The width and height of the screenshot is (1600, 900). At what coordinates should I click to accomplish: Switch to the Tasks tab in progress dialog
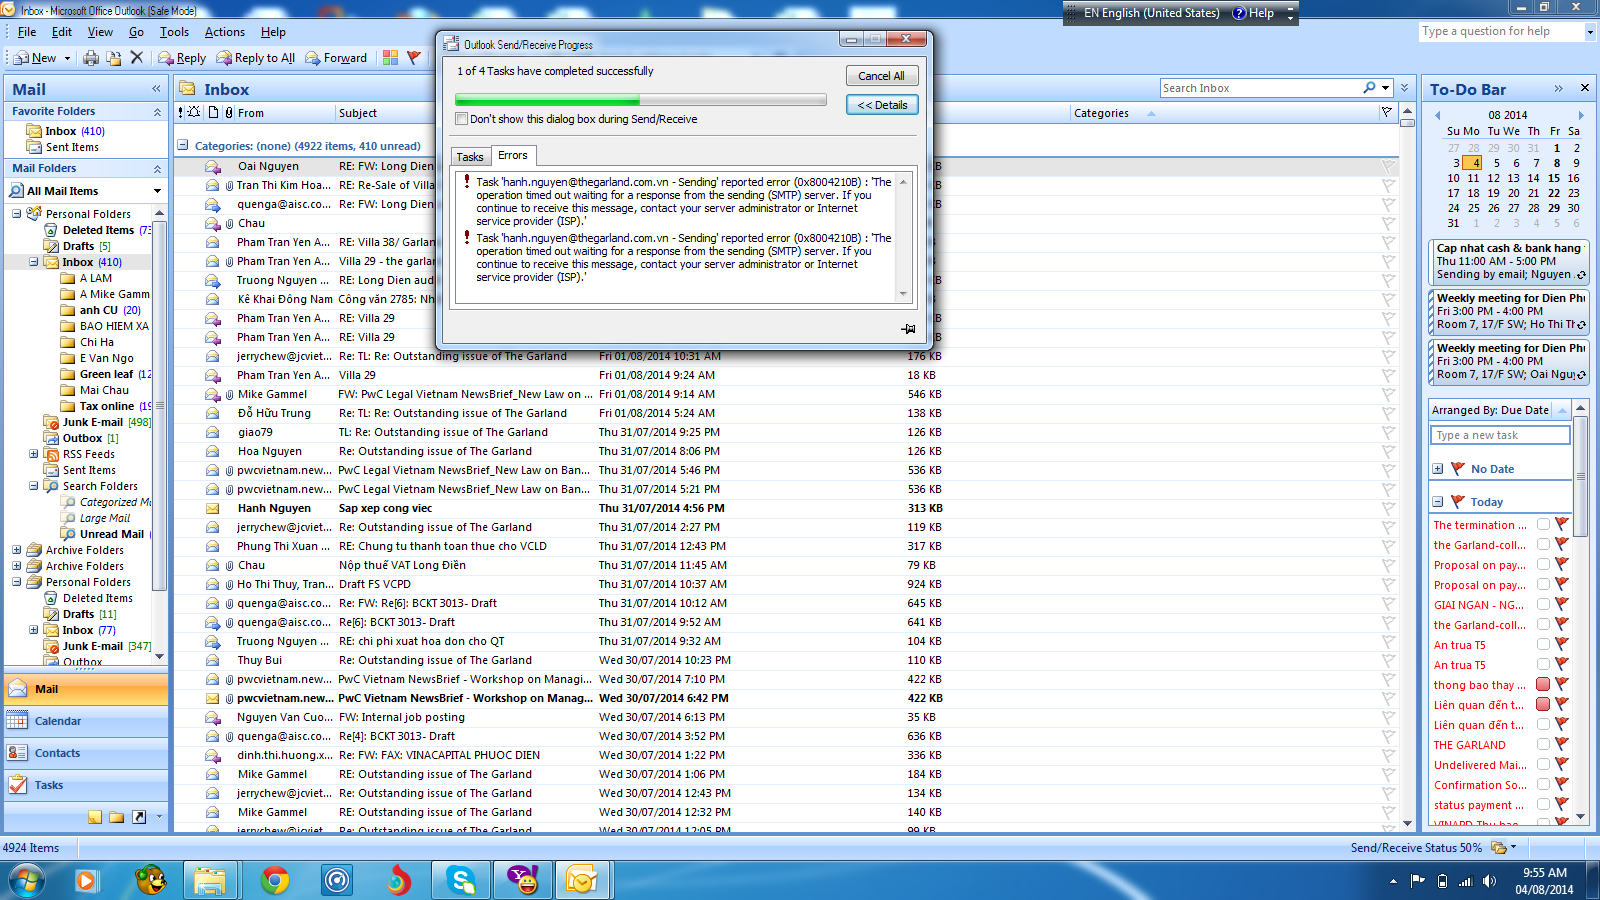pyautogui.click(x=470, y=157)
